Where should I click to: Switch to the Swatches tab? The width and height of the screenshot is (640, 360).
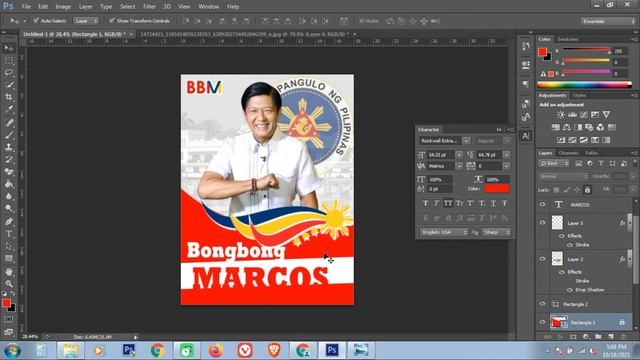click(x=567, y=39)
